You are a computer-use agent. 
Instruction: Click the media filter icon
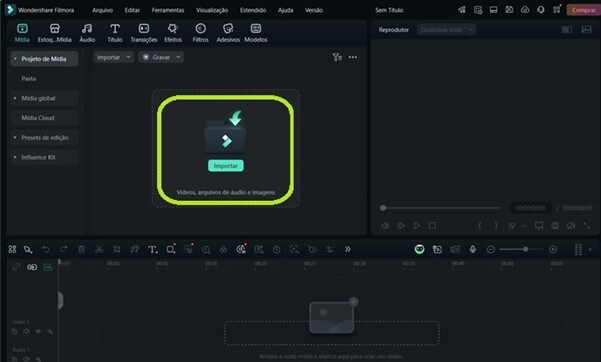tap(337, 57)
